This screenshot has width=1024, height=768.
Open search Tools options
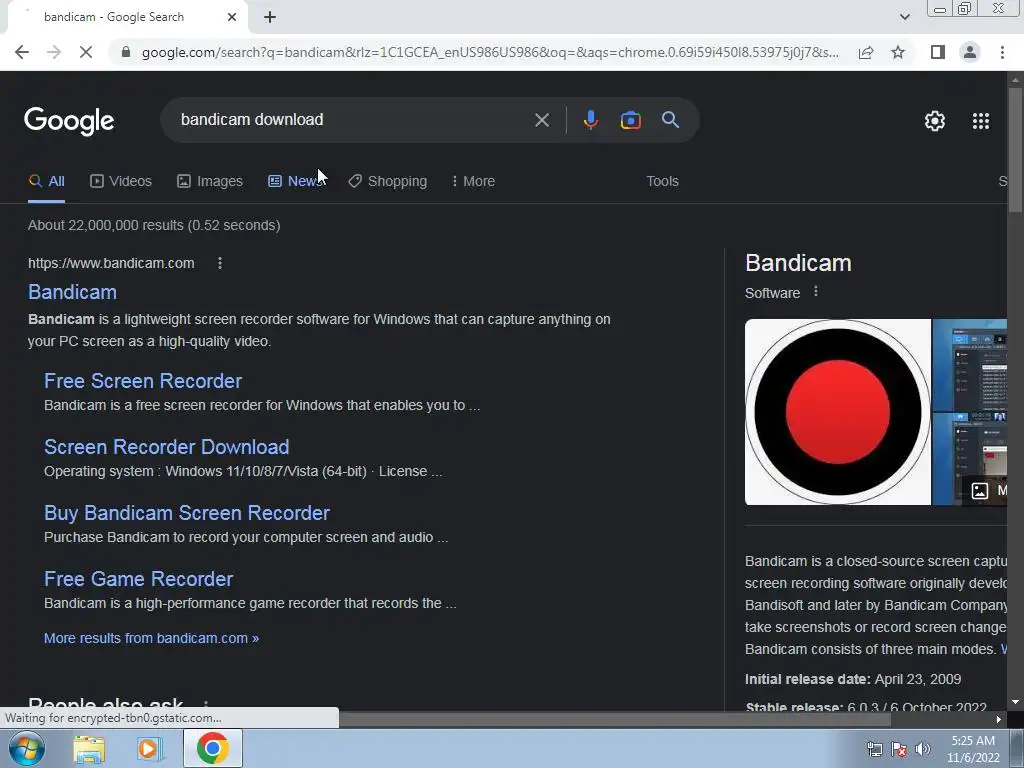(662, 182)
